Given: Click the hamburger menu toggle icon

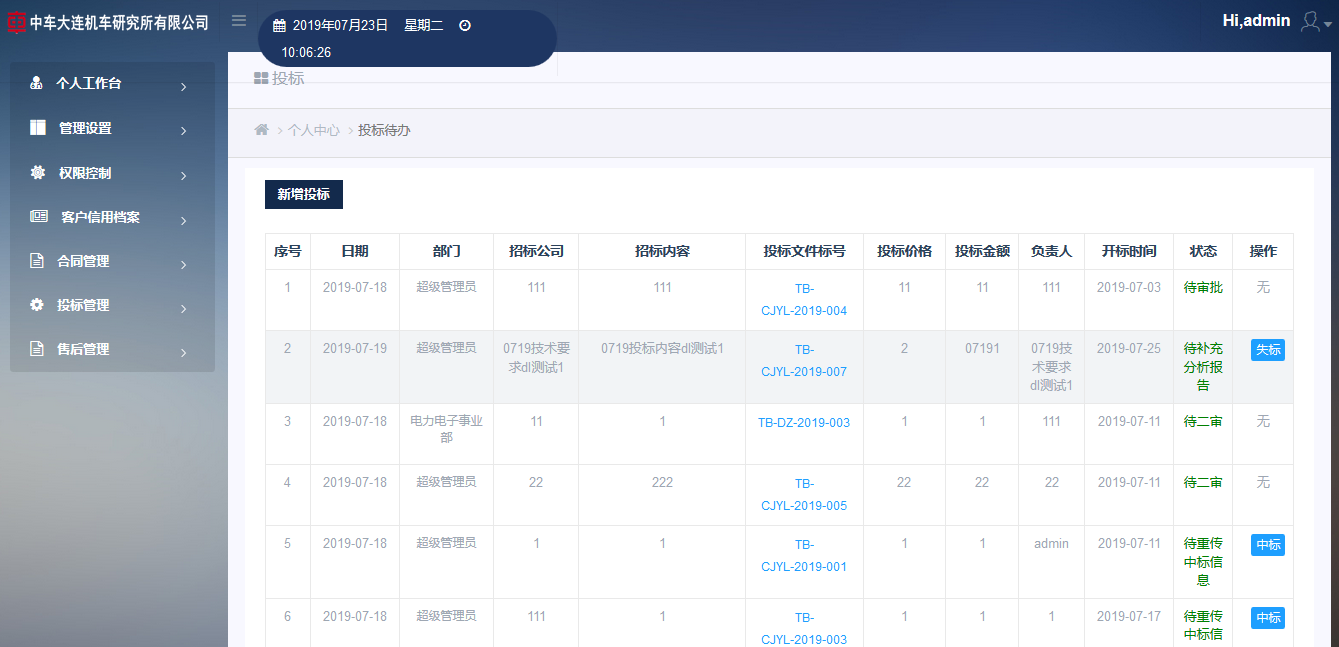Looking at the screenshot, I should pyautogui.click(x=238, y=21).
